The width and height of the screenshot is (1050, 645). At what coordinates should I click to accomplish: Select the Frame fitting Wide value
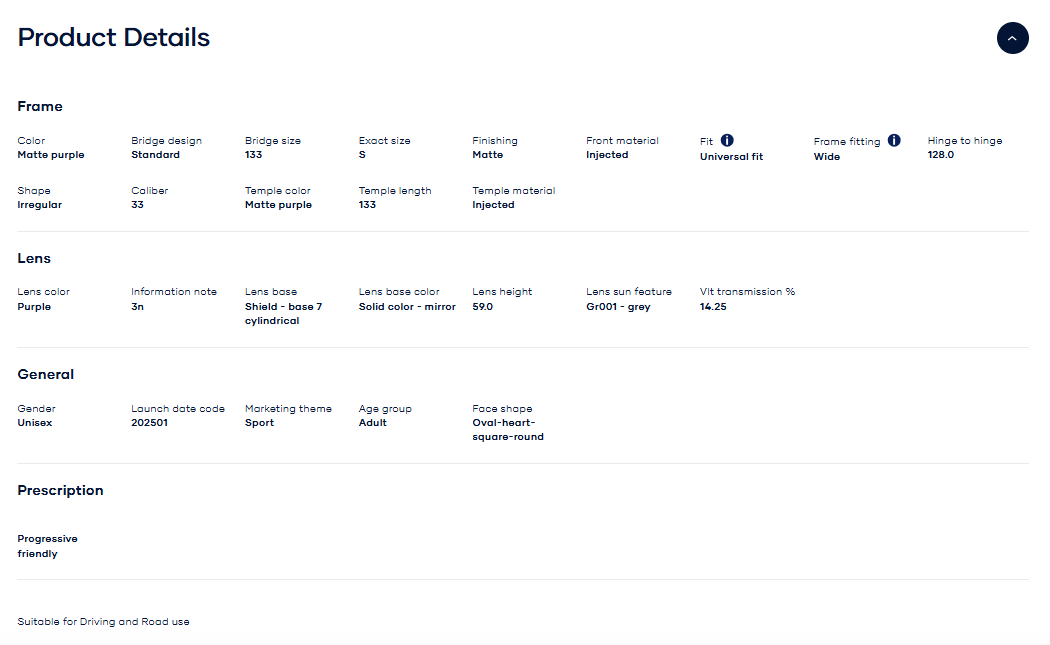point(826,157)
